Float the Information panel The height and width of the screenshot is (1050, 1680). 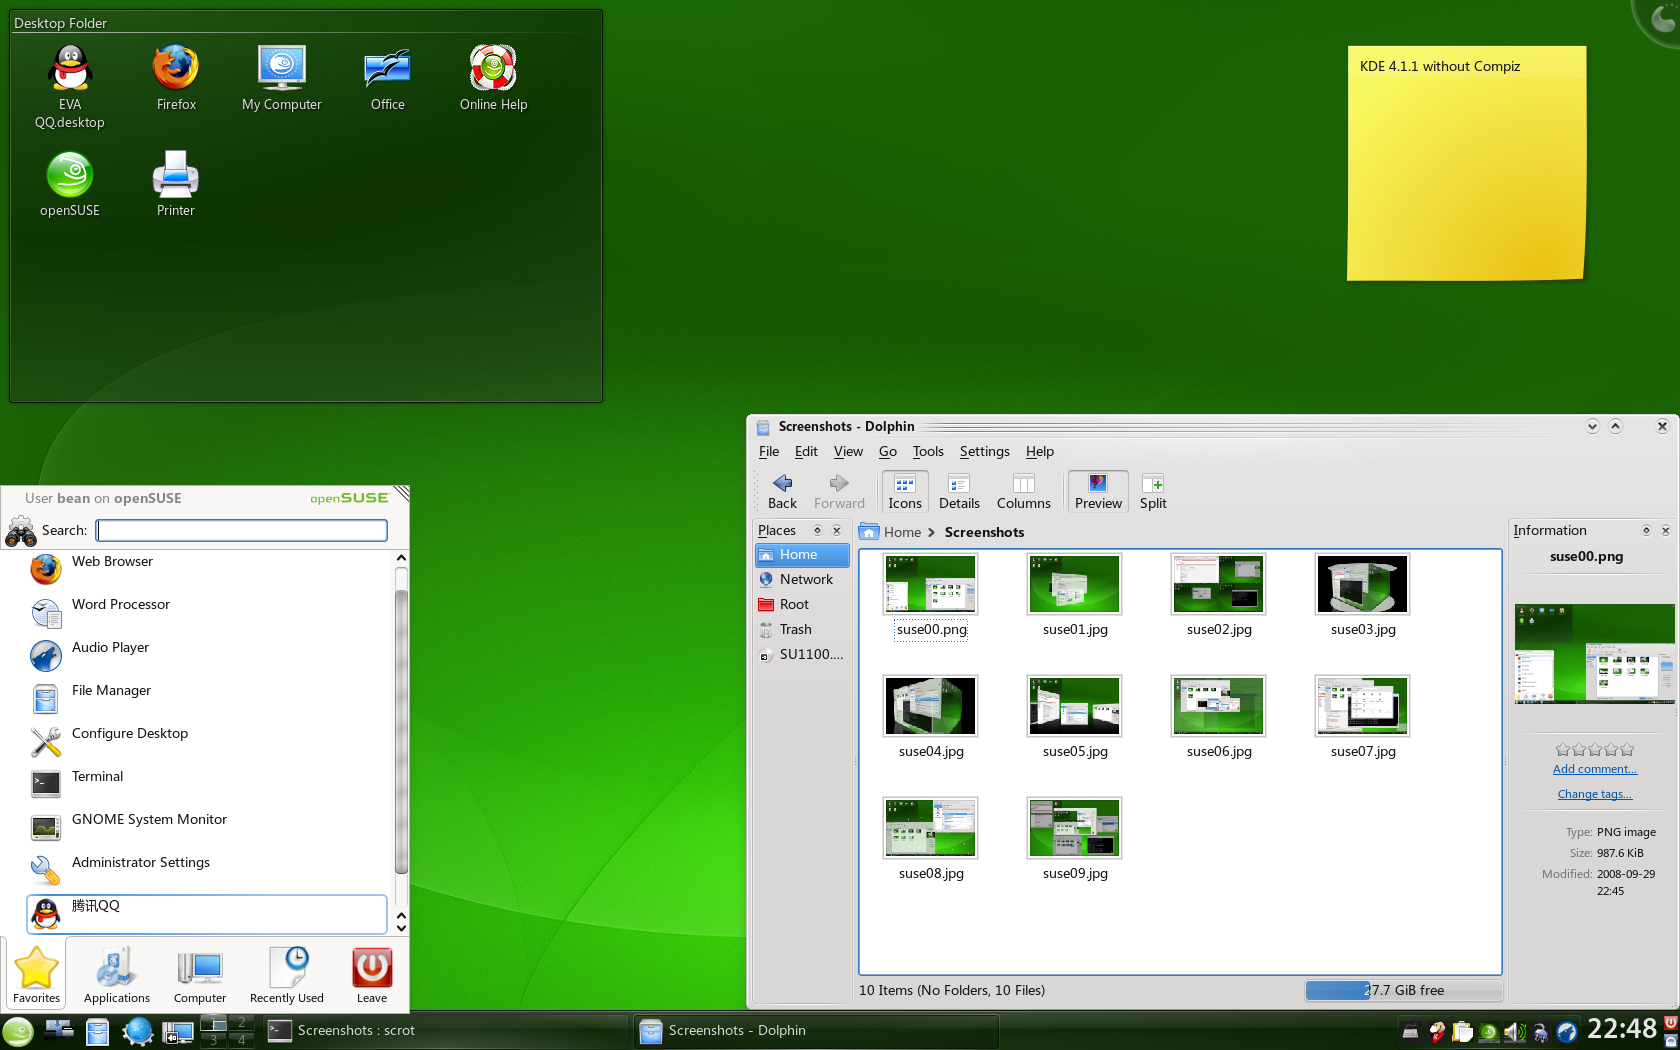[1646, 531]
